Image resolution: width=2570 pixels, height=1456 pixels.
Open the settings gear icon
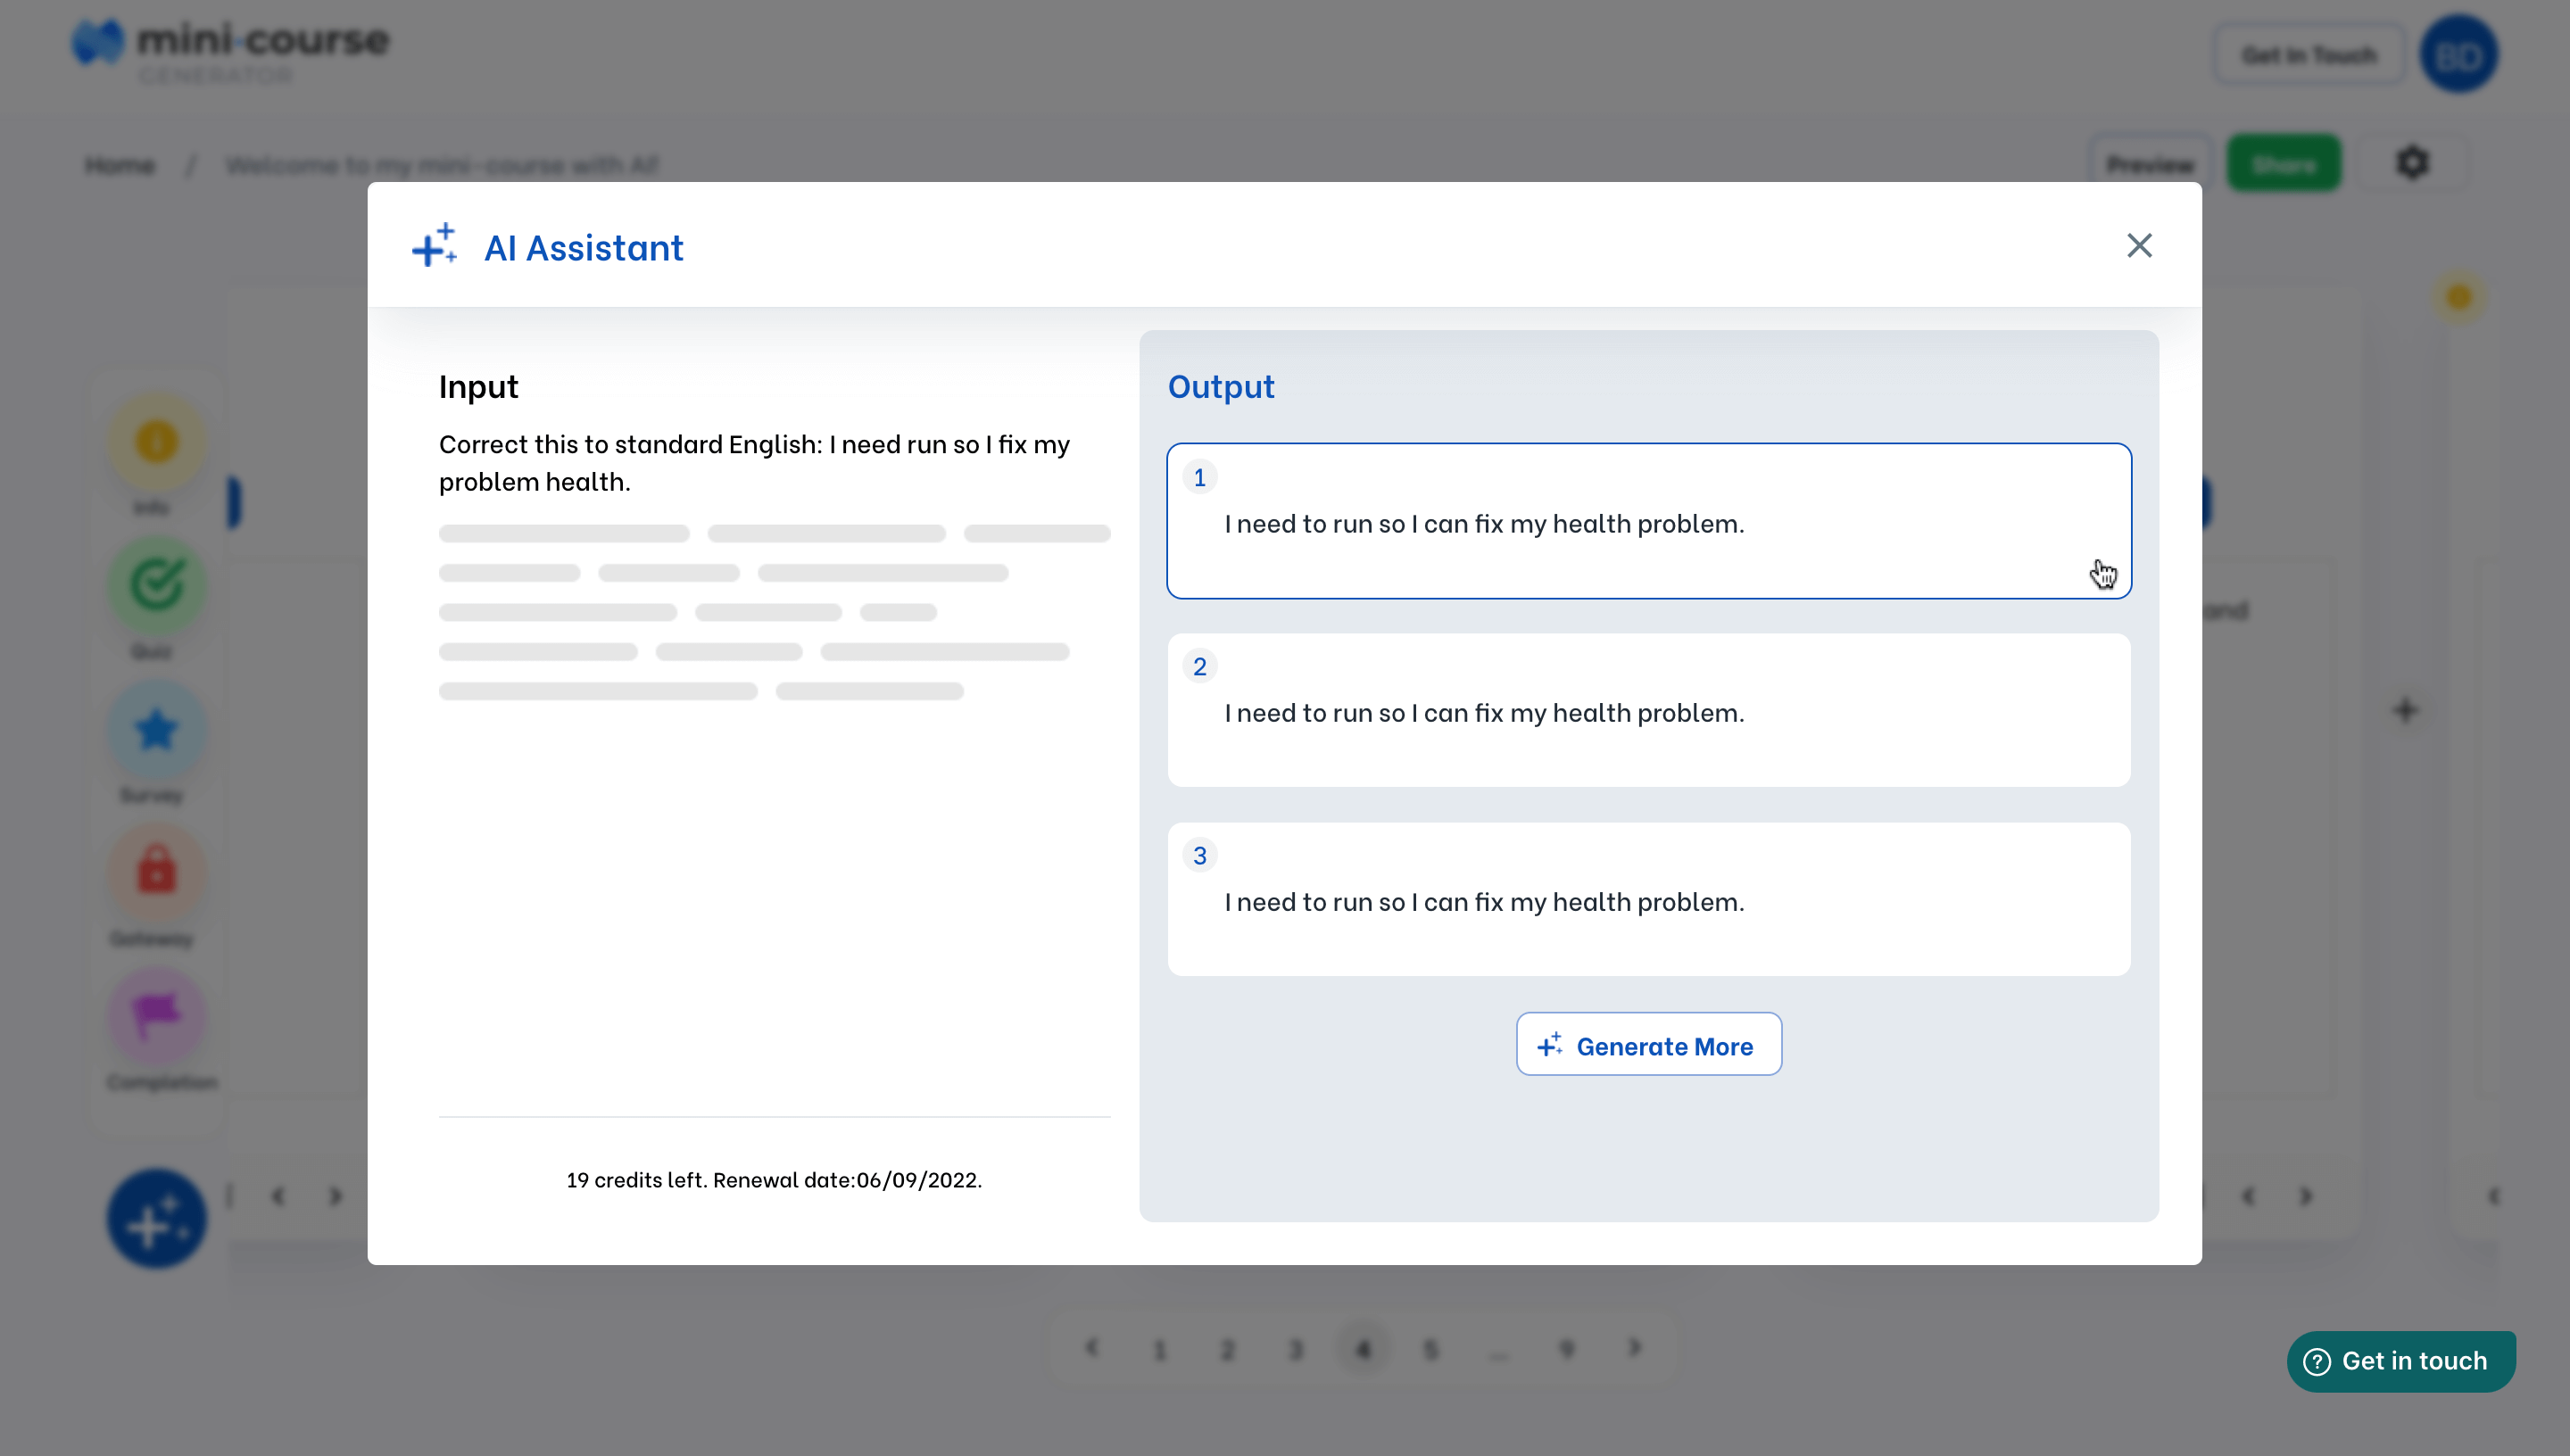point(2412,163)
